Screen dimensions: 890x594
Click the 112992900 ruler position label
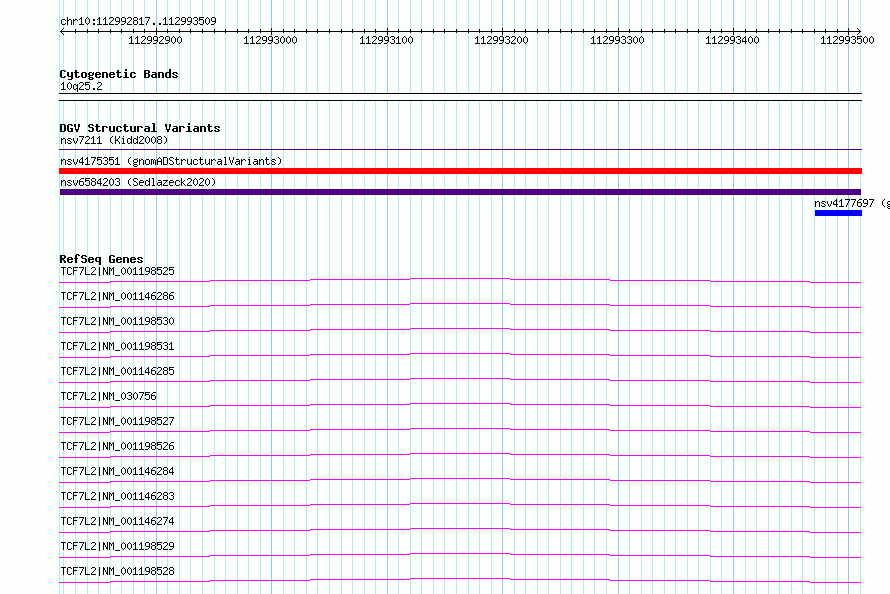(x=155, y=40)
